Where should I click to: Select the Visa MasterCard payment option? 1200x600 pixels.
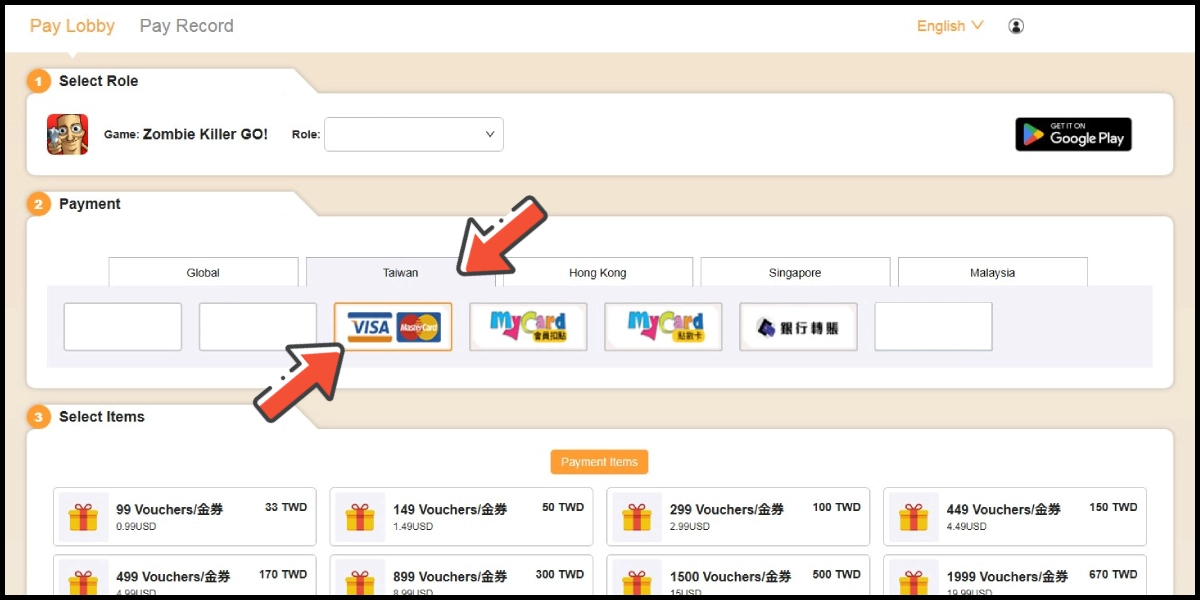393,327
